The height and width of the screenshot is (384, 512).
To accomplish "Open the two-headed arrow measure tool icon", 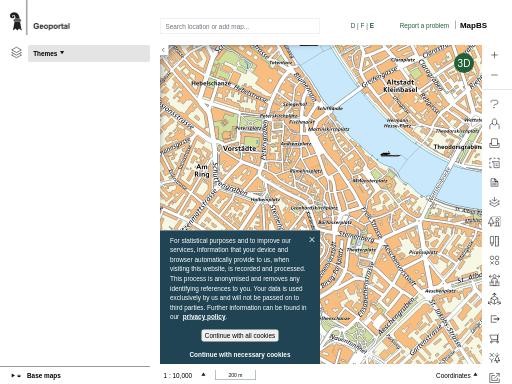I will tap(494, 339).
